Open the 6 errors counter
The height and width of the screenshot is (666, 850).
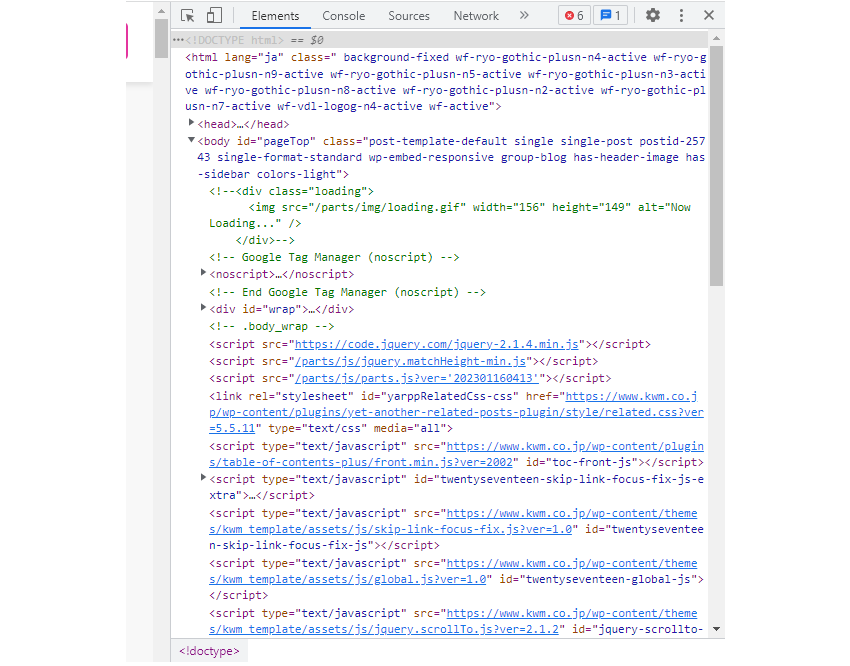pos(574,15)
